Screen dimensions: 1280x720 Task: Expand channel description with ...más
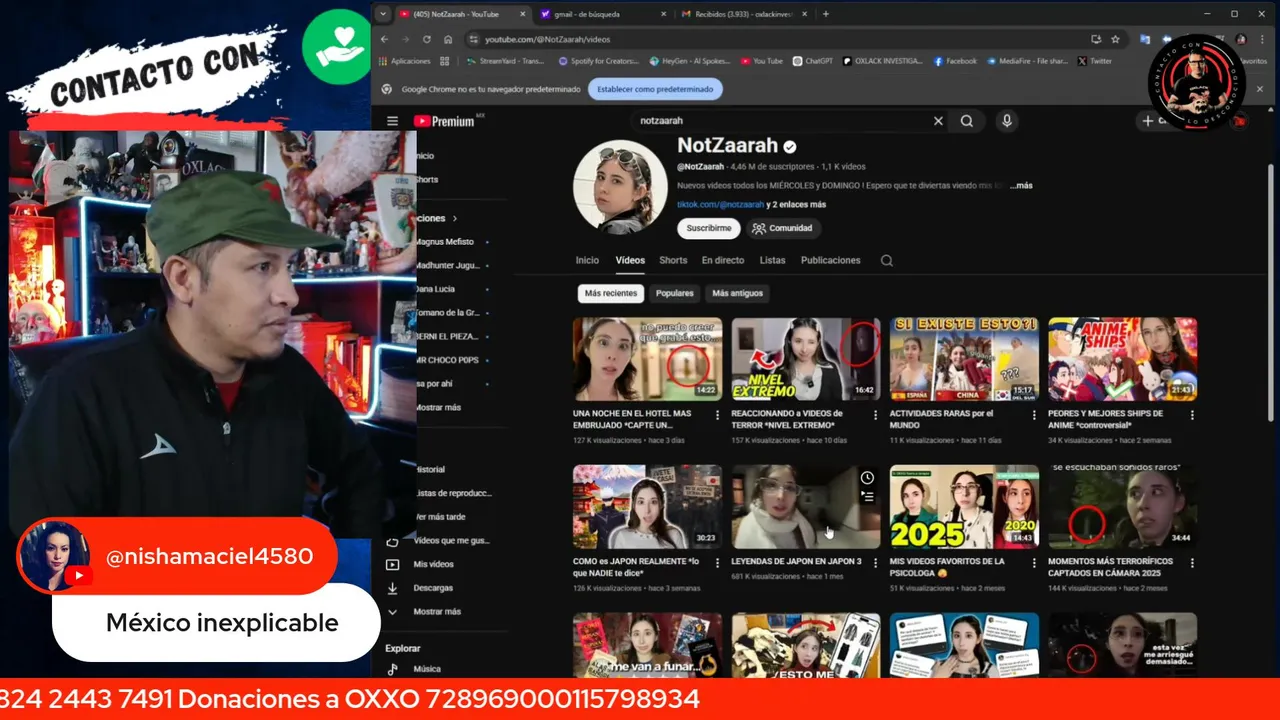[1021, 186]
